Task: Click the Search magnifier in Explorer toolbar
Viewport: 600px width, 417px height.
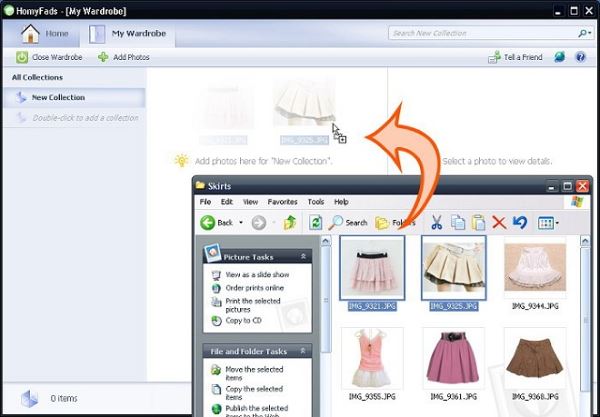Action: click(x=348, y=223)
